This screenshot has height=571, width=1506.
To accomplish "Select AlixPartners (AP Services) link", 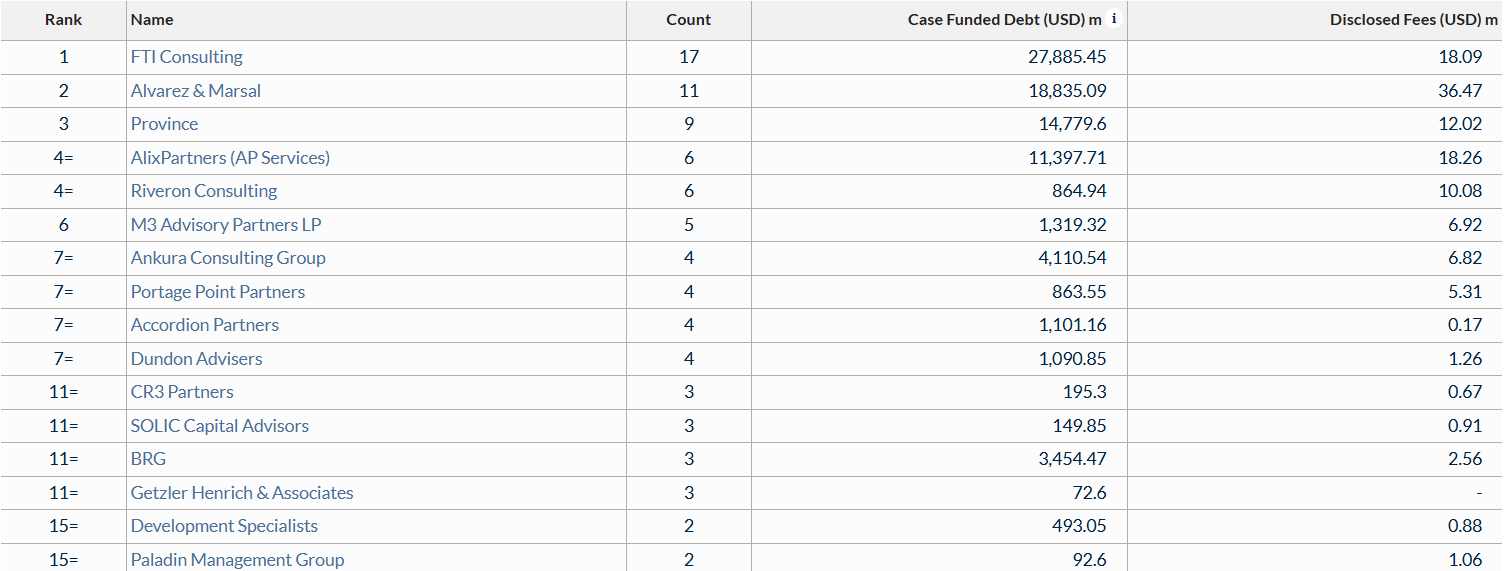I will pos(230,158).
